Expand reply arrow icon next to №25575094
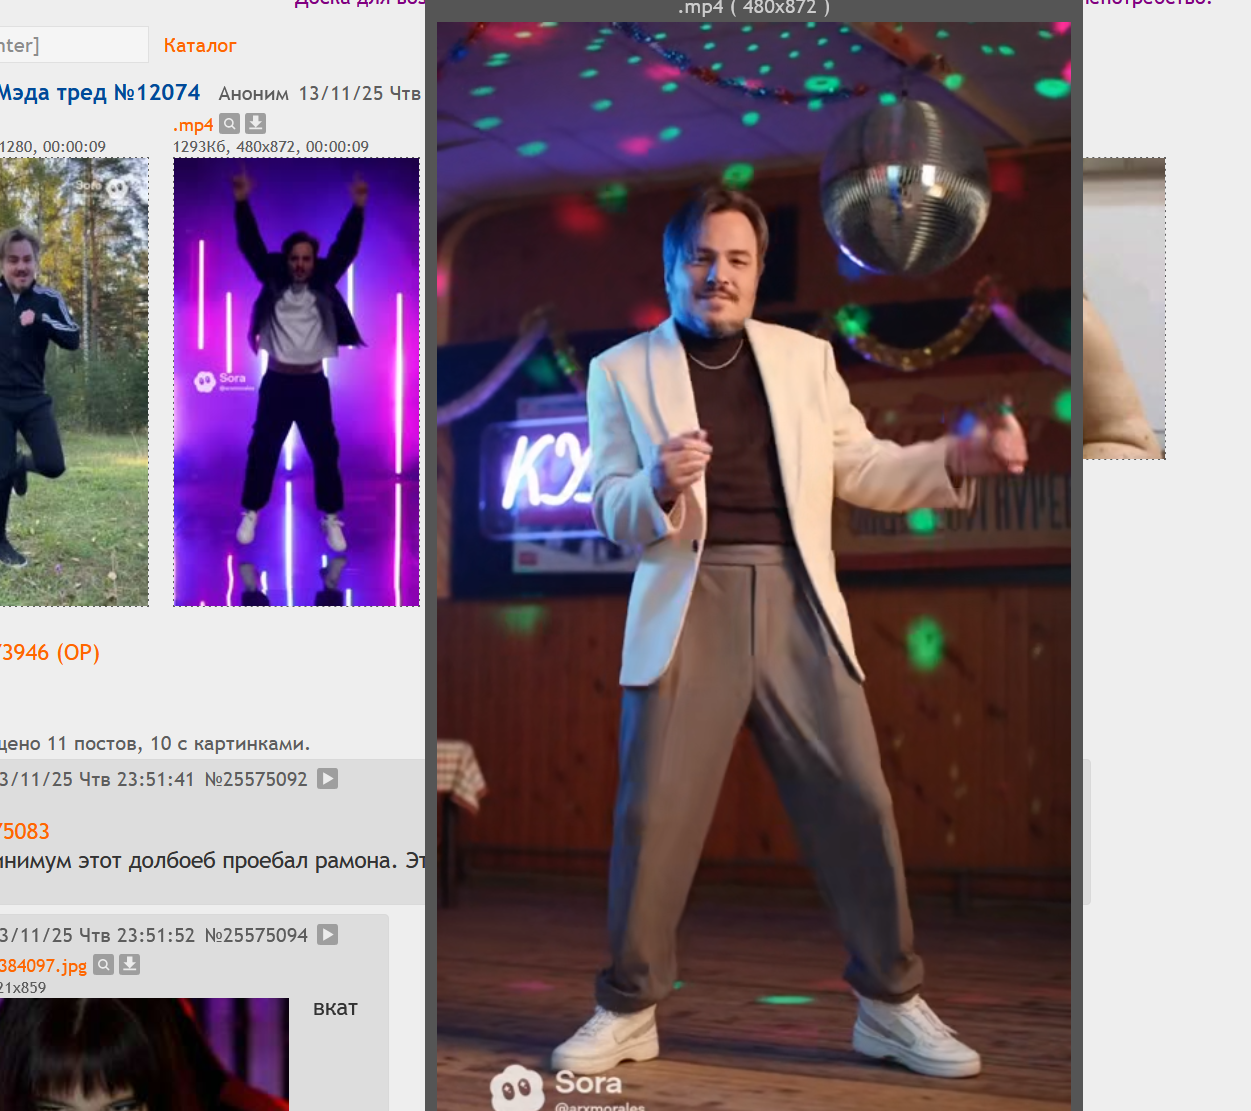The width and height of the screenshot is (1251, 1111). 328,934
